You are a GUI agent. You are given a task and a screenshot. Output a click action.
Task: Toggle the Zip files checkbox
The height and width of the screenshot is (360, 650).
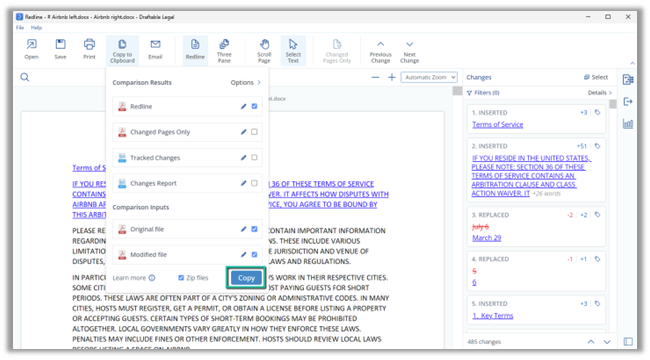pos(181,278)
